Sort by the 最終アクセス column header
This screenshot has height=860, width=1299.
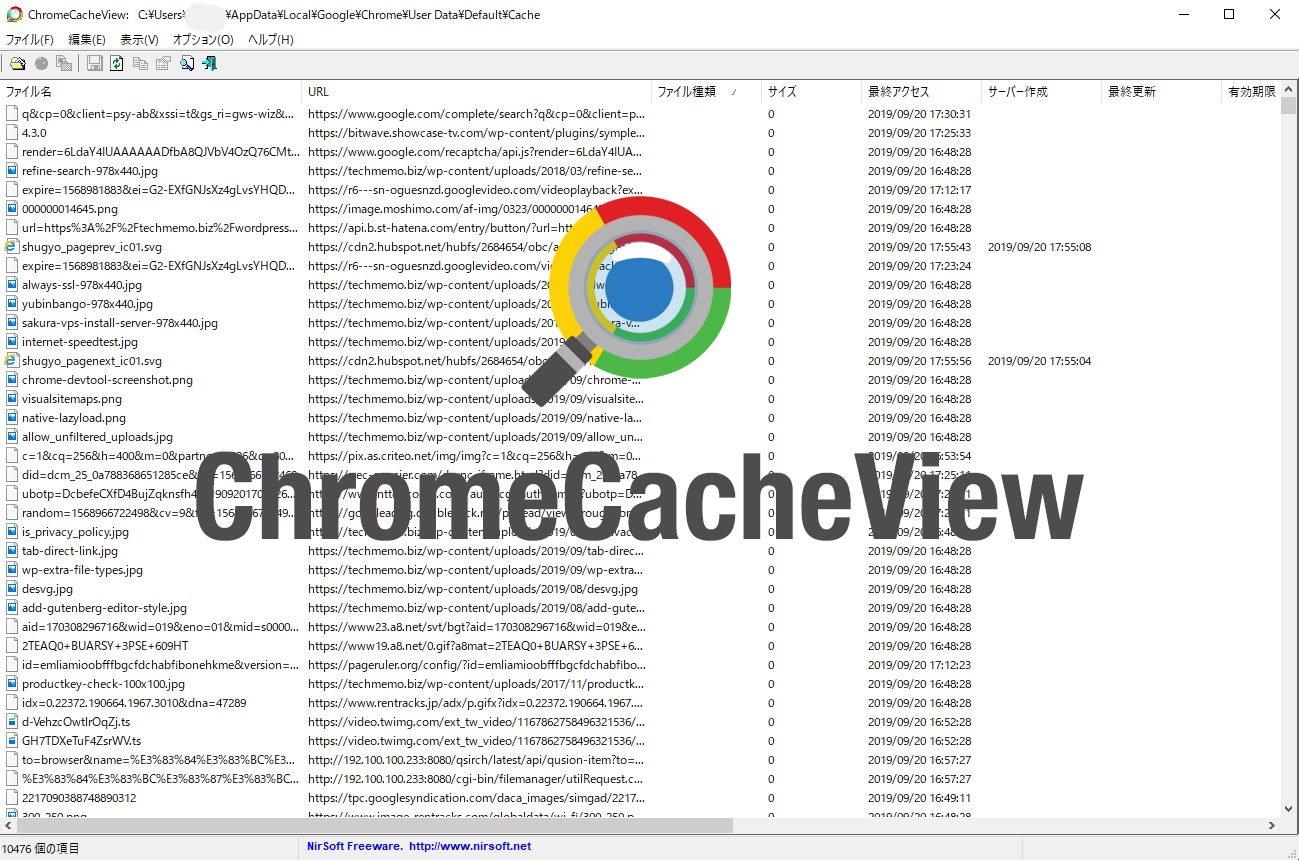[x=922, y=92]
